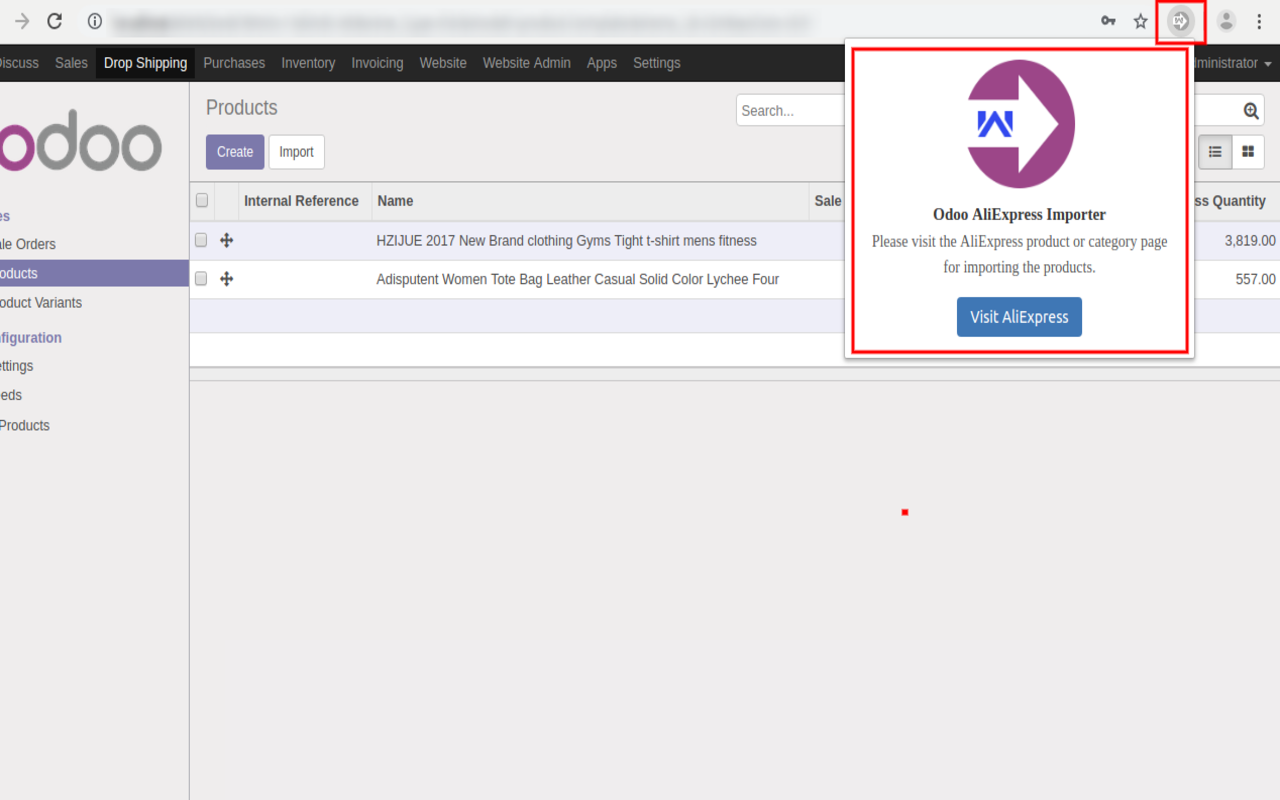Select the checkbox for the HZIJUE product row
Image resolution: width=1280 pixels, height=800 pixels.
click(201, 240)
